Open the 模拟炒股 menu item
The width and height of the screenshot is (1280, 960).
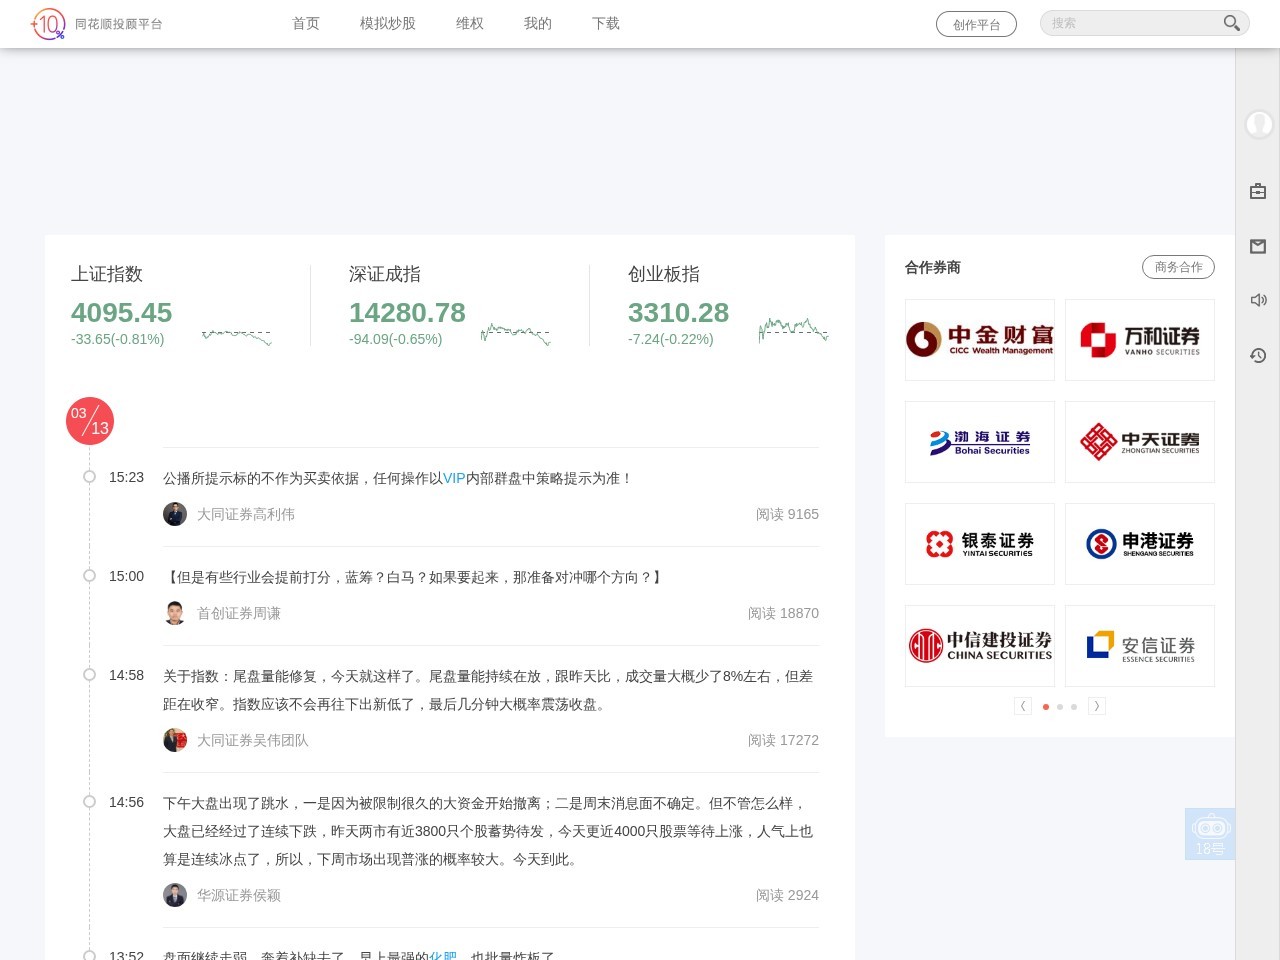[388, 23]
